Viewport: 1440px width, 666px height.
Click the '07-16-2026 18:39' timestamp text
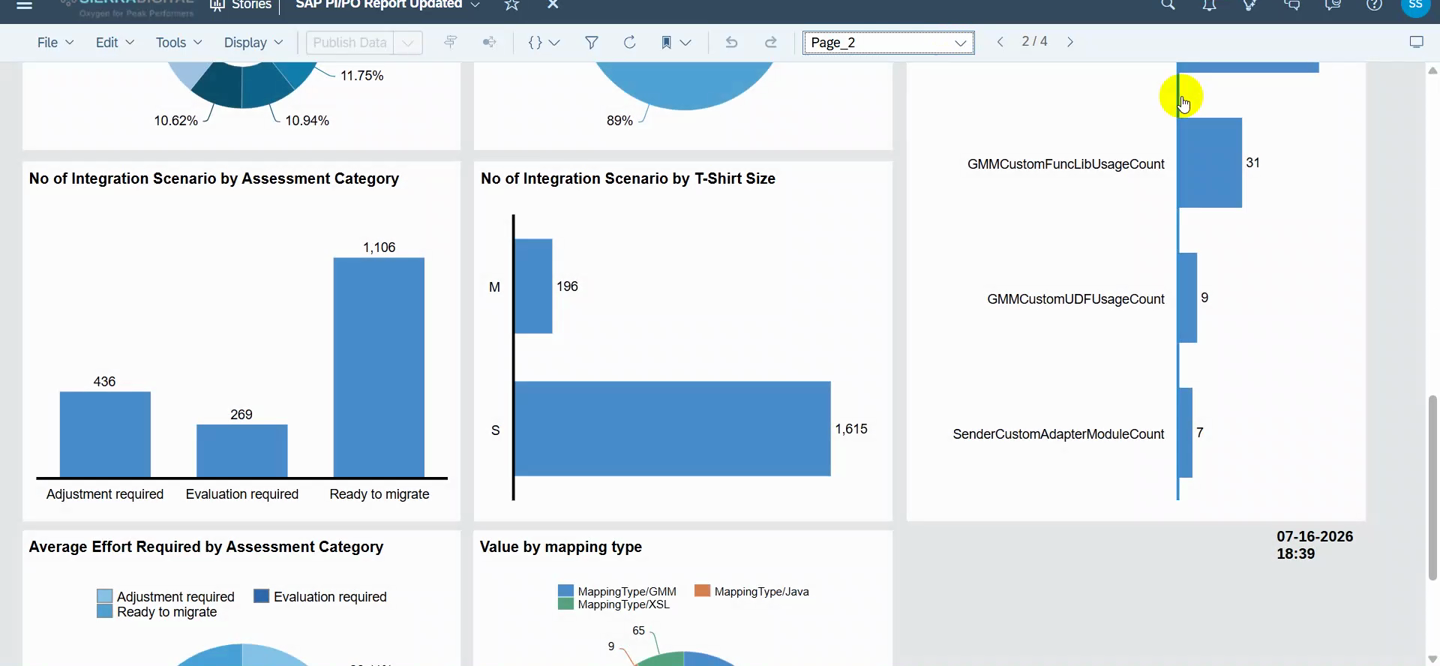pos(1315,545)
